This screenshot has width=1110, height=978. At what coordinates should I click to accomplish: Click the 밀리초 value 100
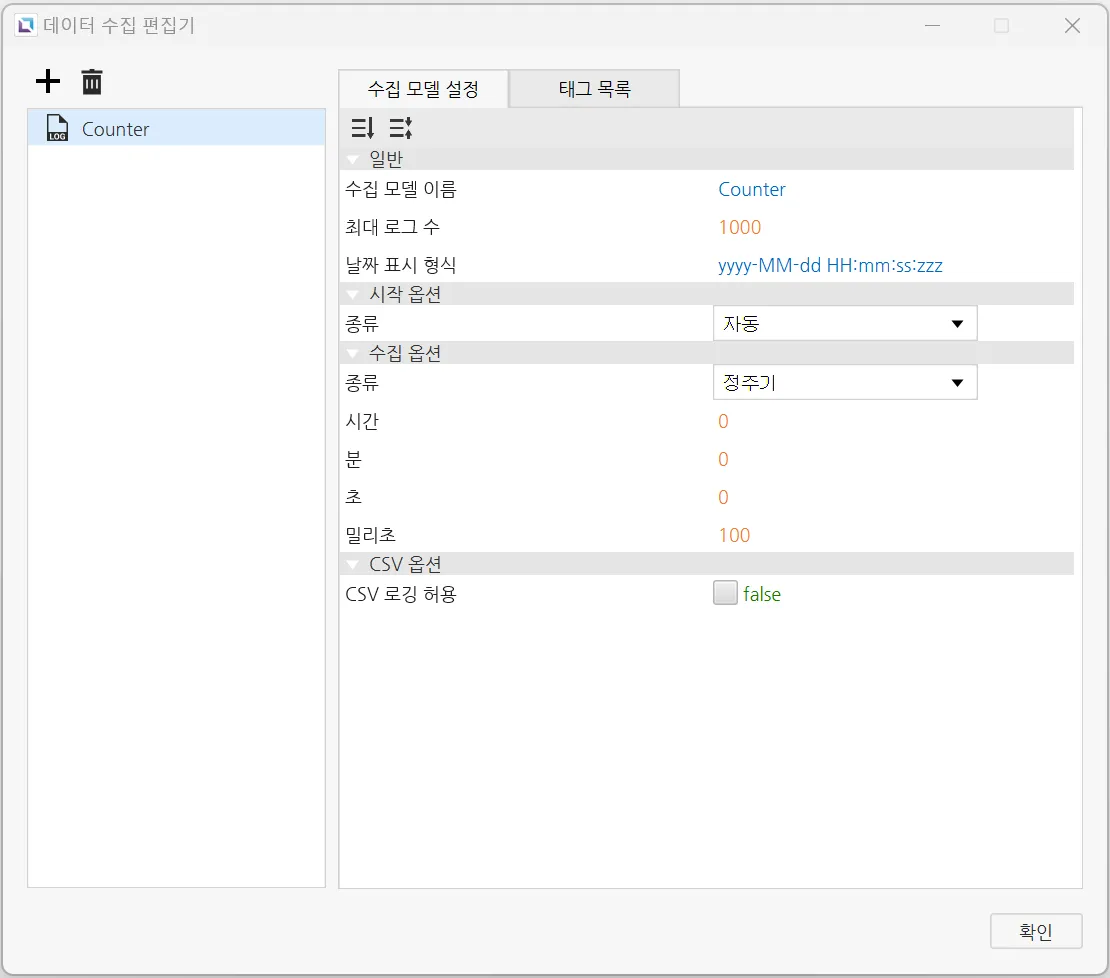pyautogui.click(x=734, y=536)
